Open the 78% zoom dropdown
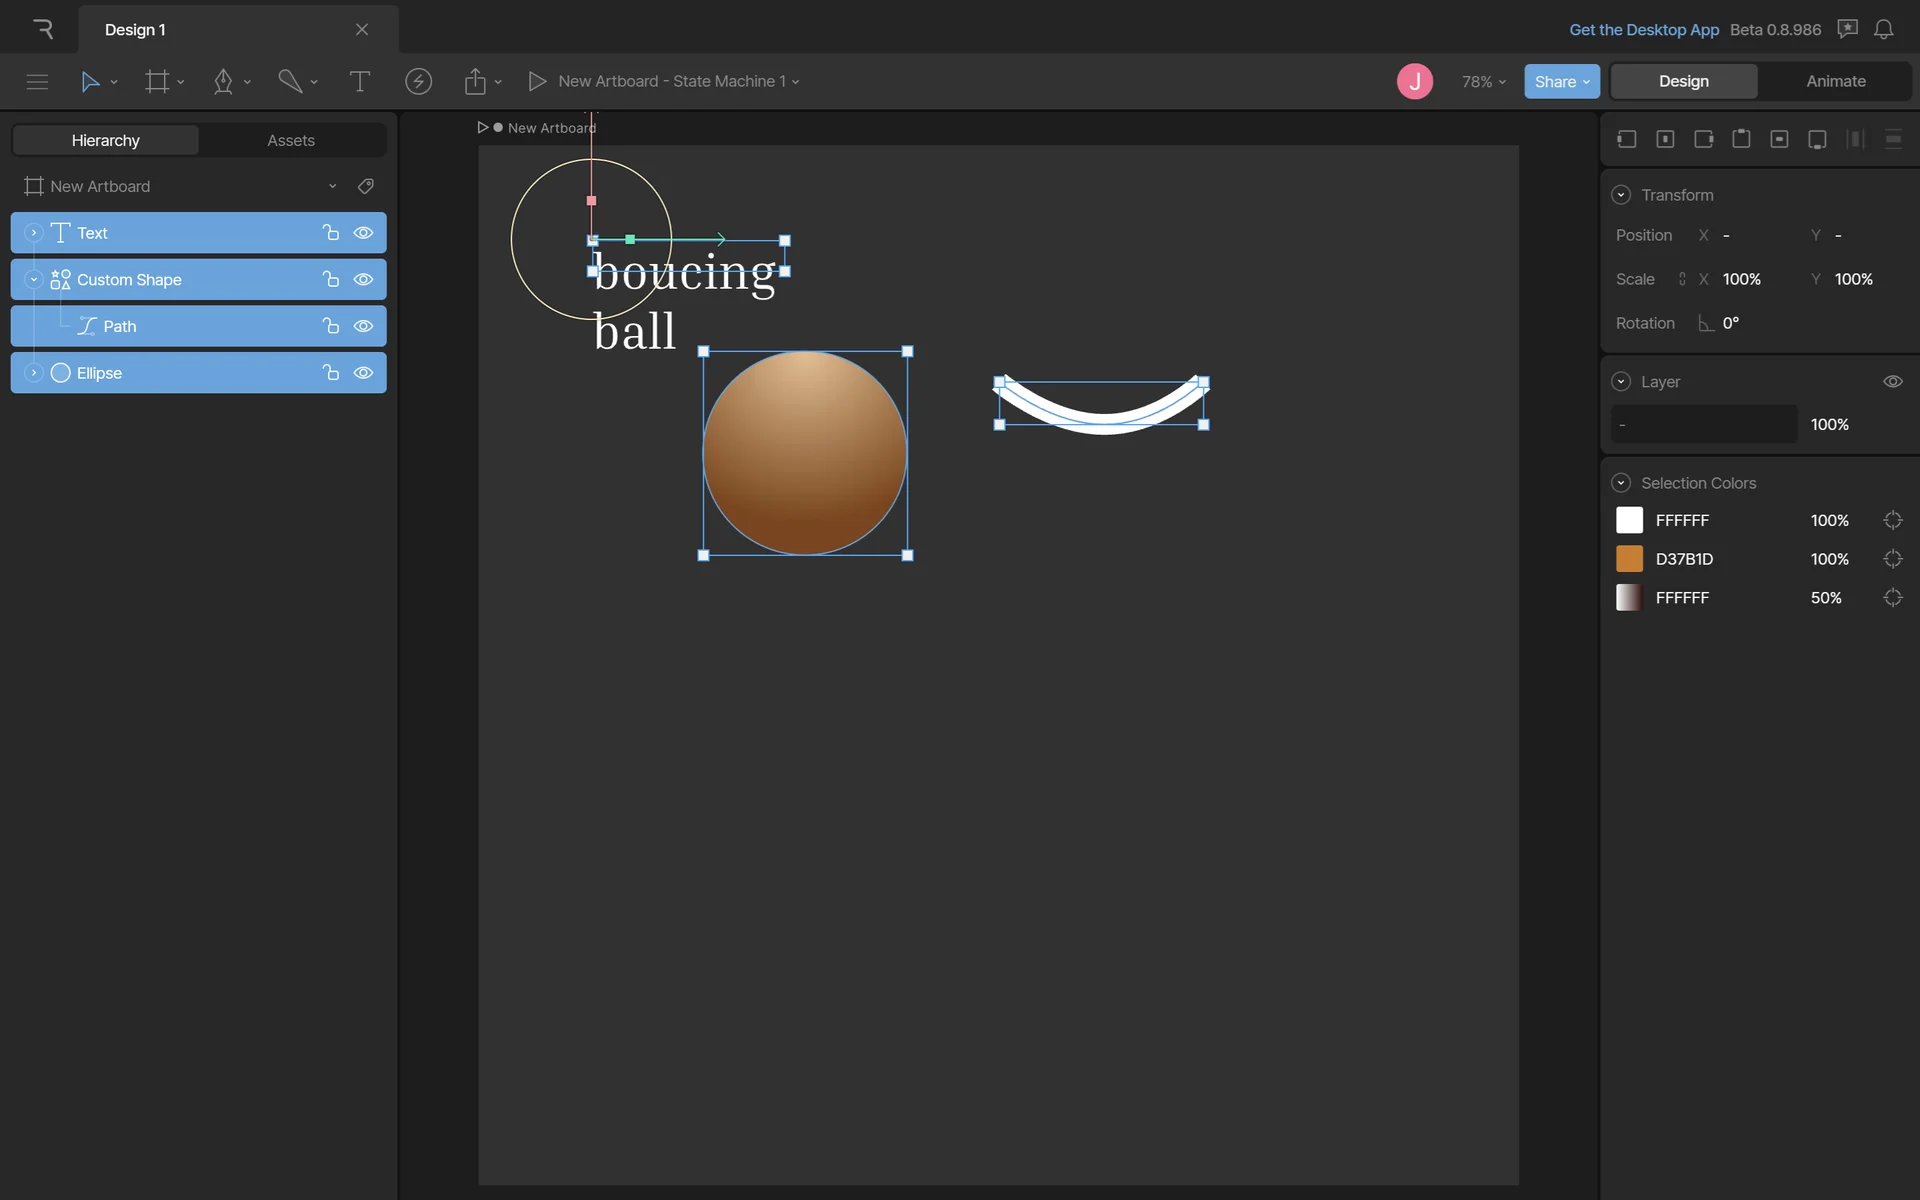1920x1200 pixels. (1483, 81)
